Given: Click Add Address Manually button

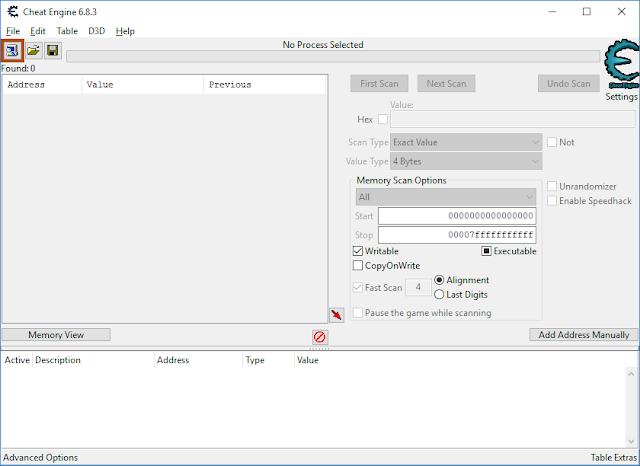Looking at the screenshot, I should [x=584, y=335].
